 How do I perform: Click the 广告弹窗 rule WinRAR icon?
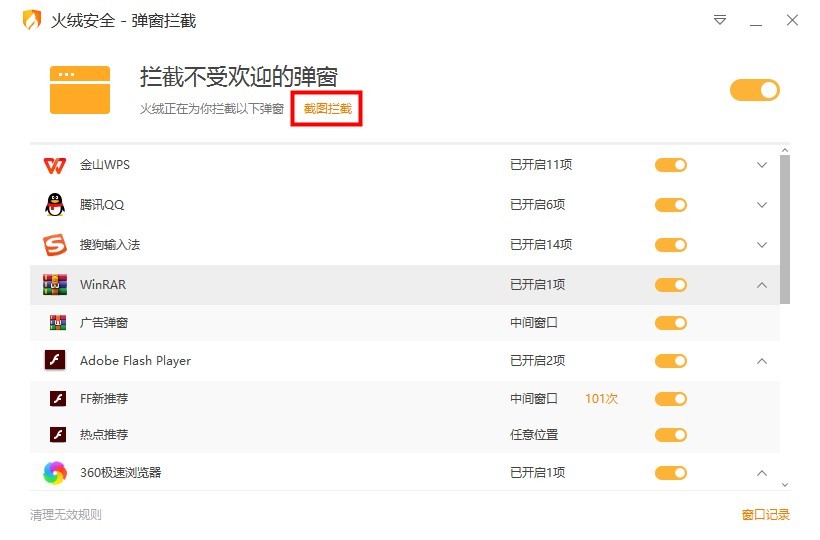coord(58,323)
